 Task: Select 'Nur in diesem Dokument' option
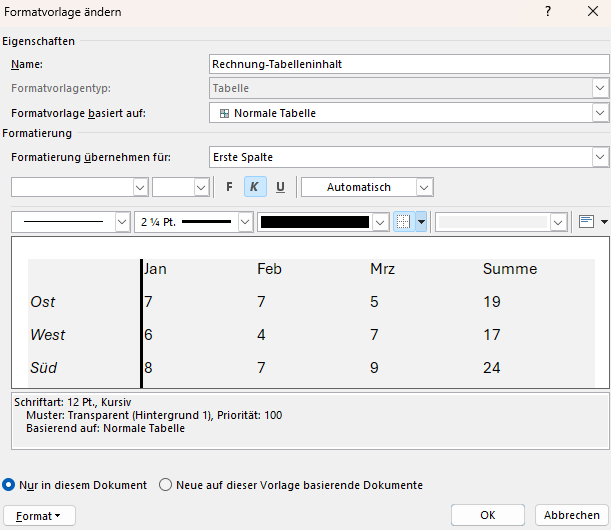pos(9,485)
